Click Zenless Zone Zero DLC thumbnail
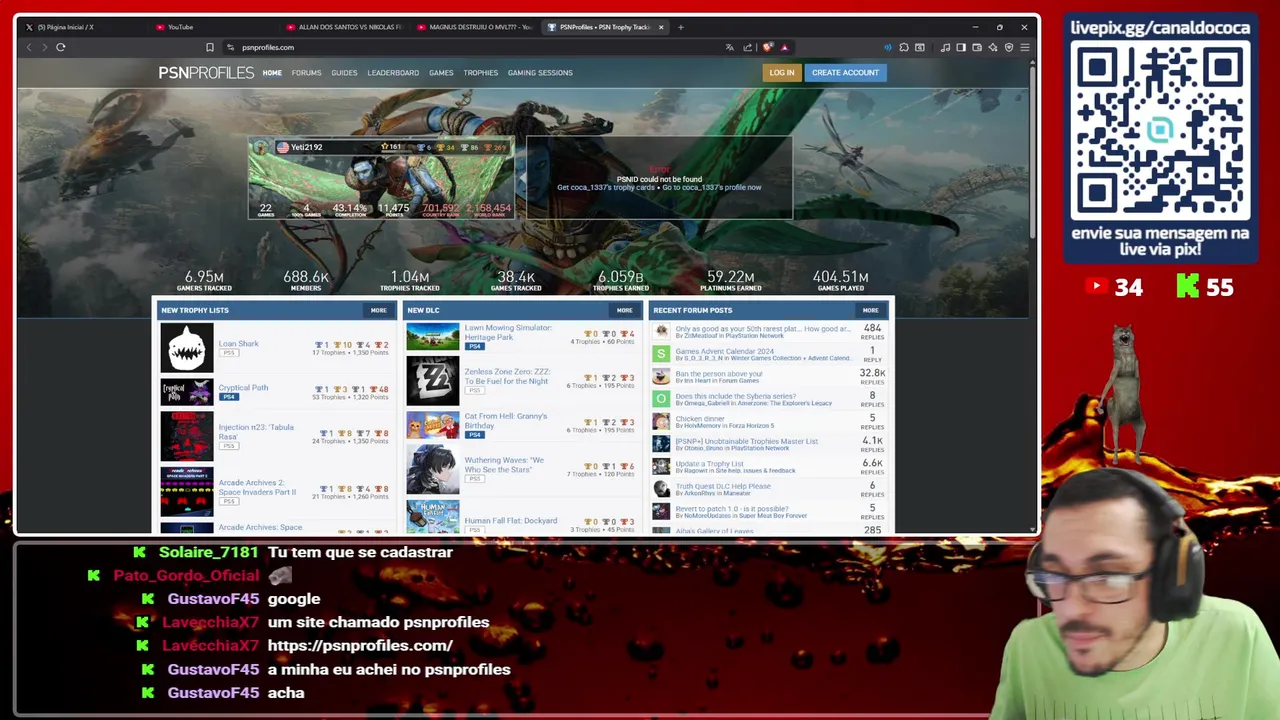1280x720 pixels. click(x=433, y=380)
